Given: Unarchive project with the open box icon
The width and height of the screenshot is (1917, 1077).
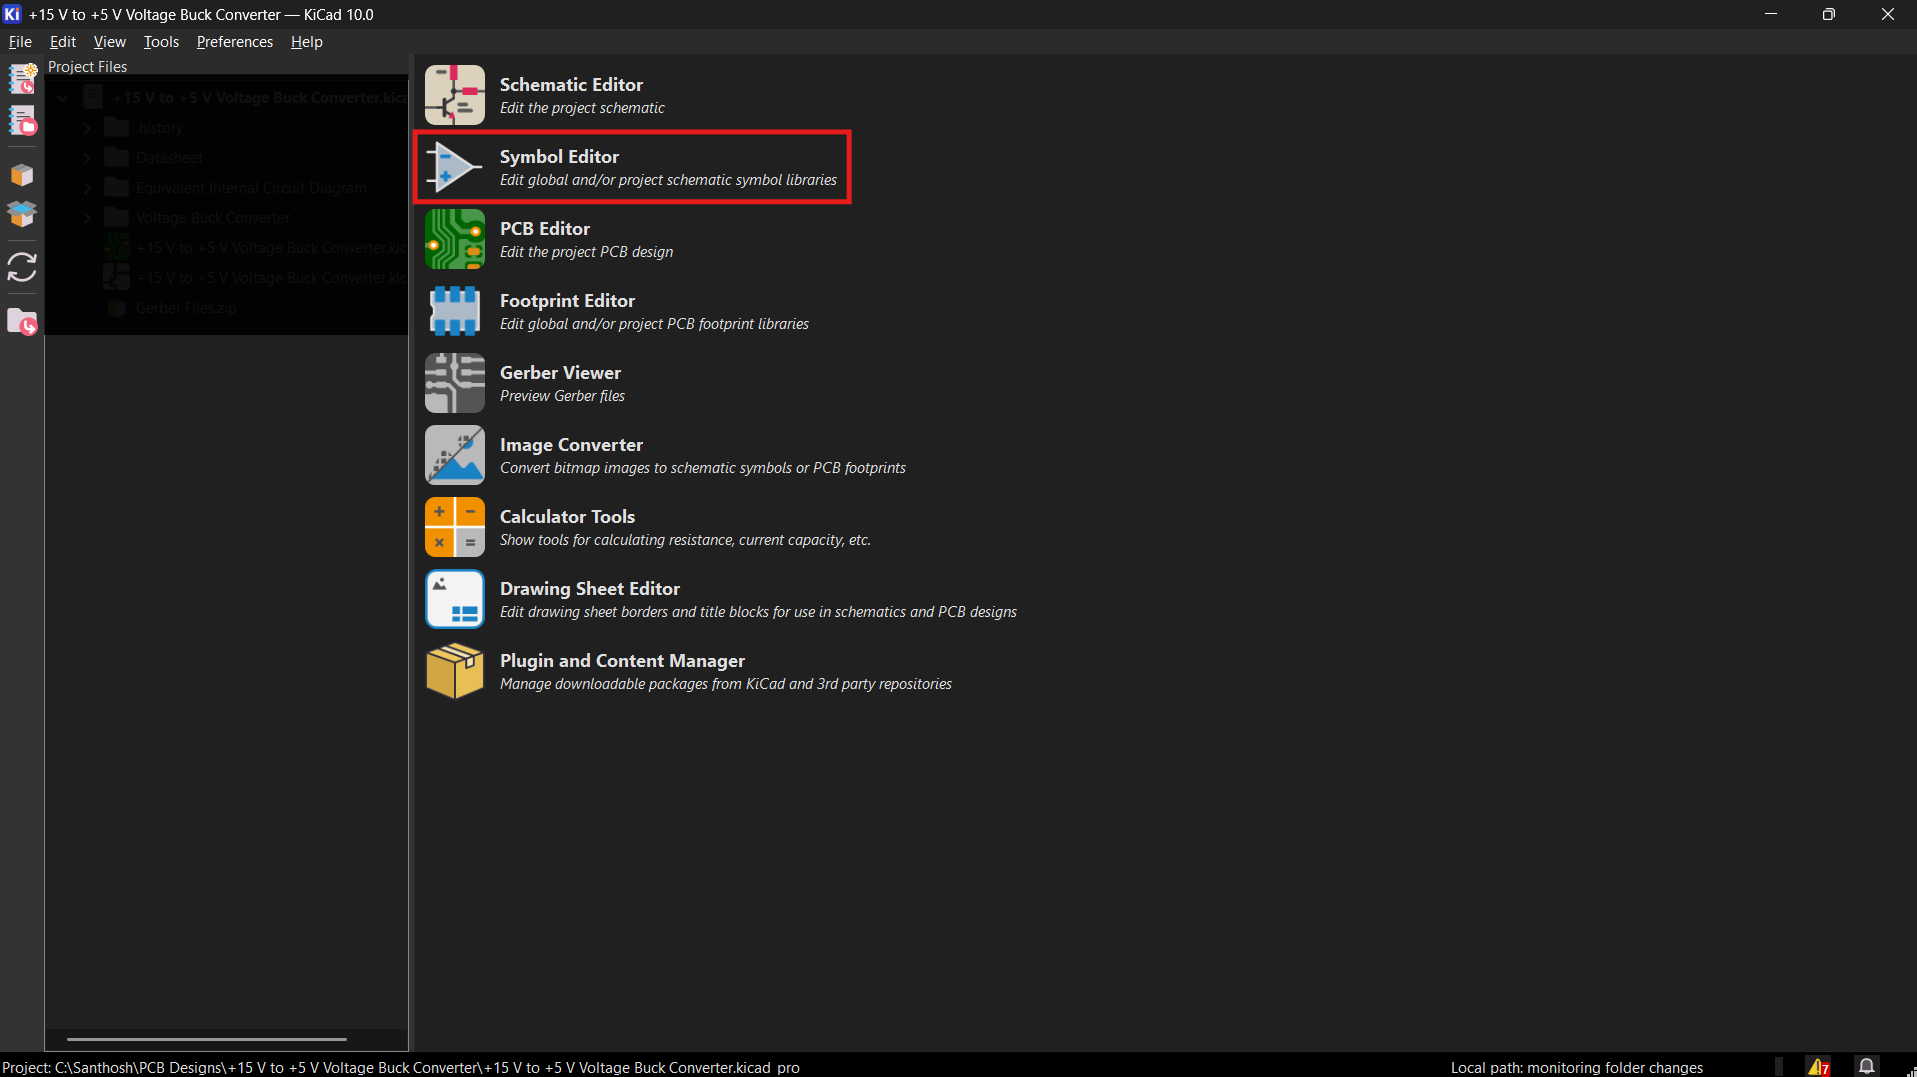Looking at the screenshot, I should coord(22,214).
